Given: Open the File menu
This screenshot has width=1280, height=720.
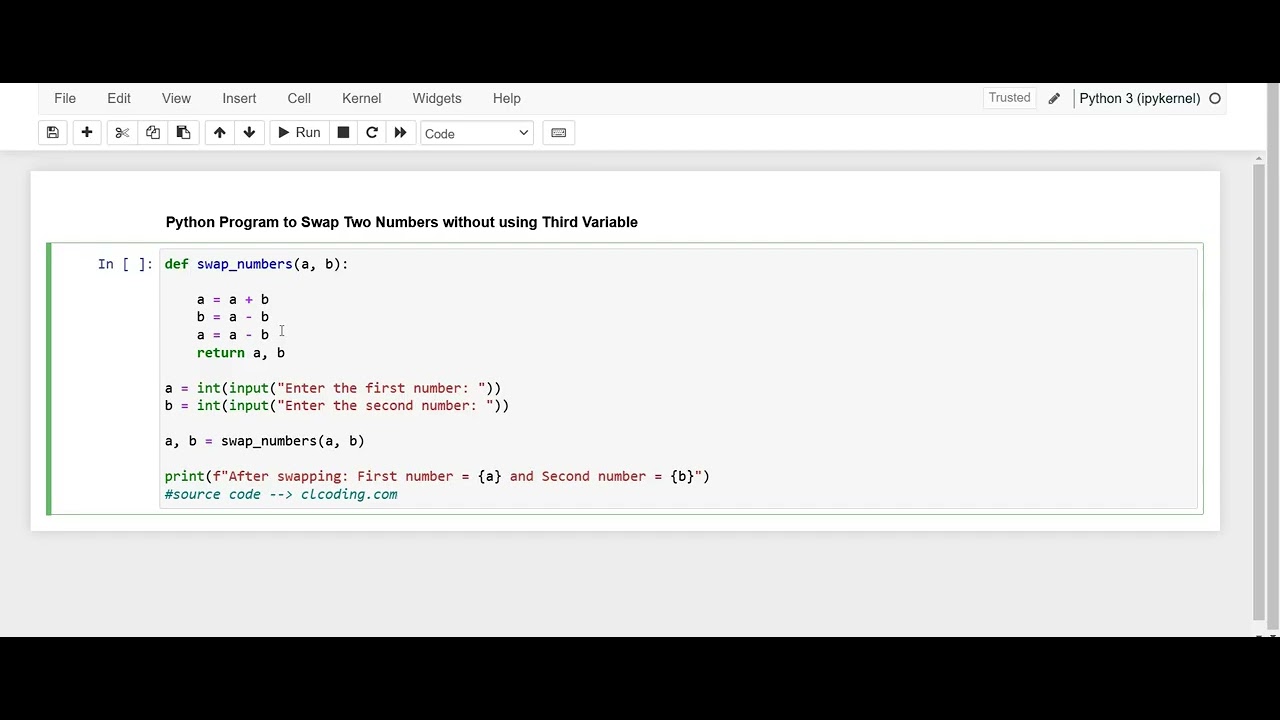Looking at the screenshot, I should [x=65, y=98].
